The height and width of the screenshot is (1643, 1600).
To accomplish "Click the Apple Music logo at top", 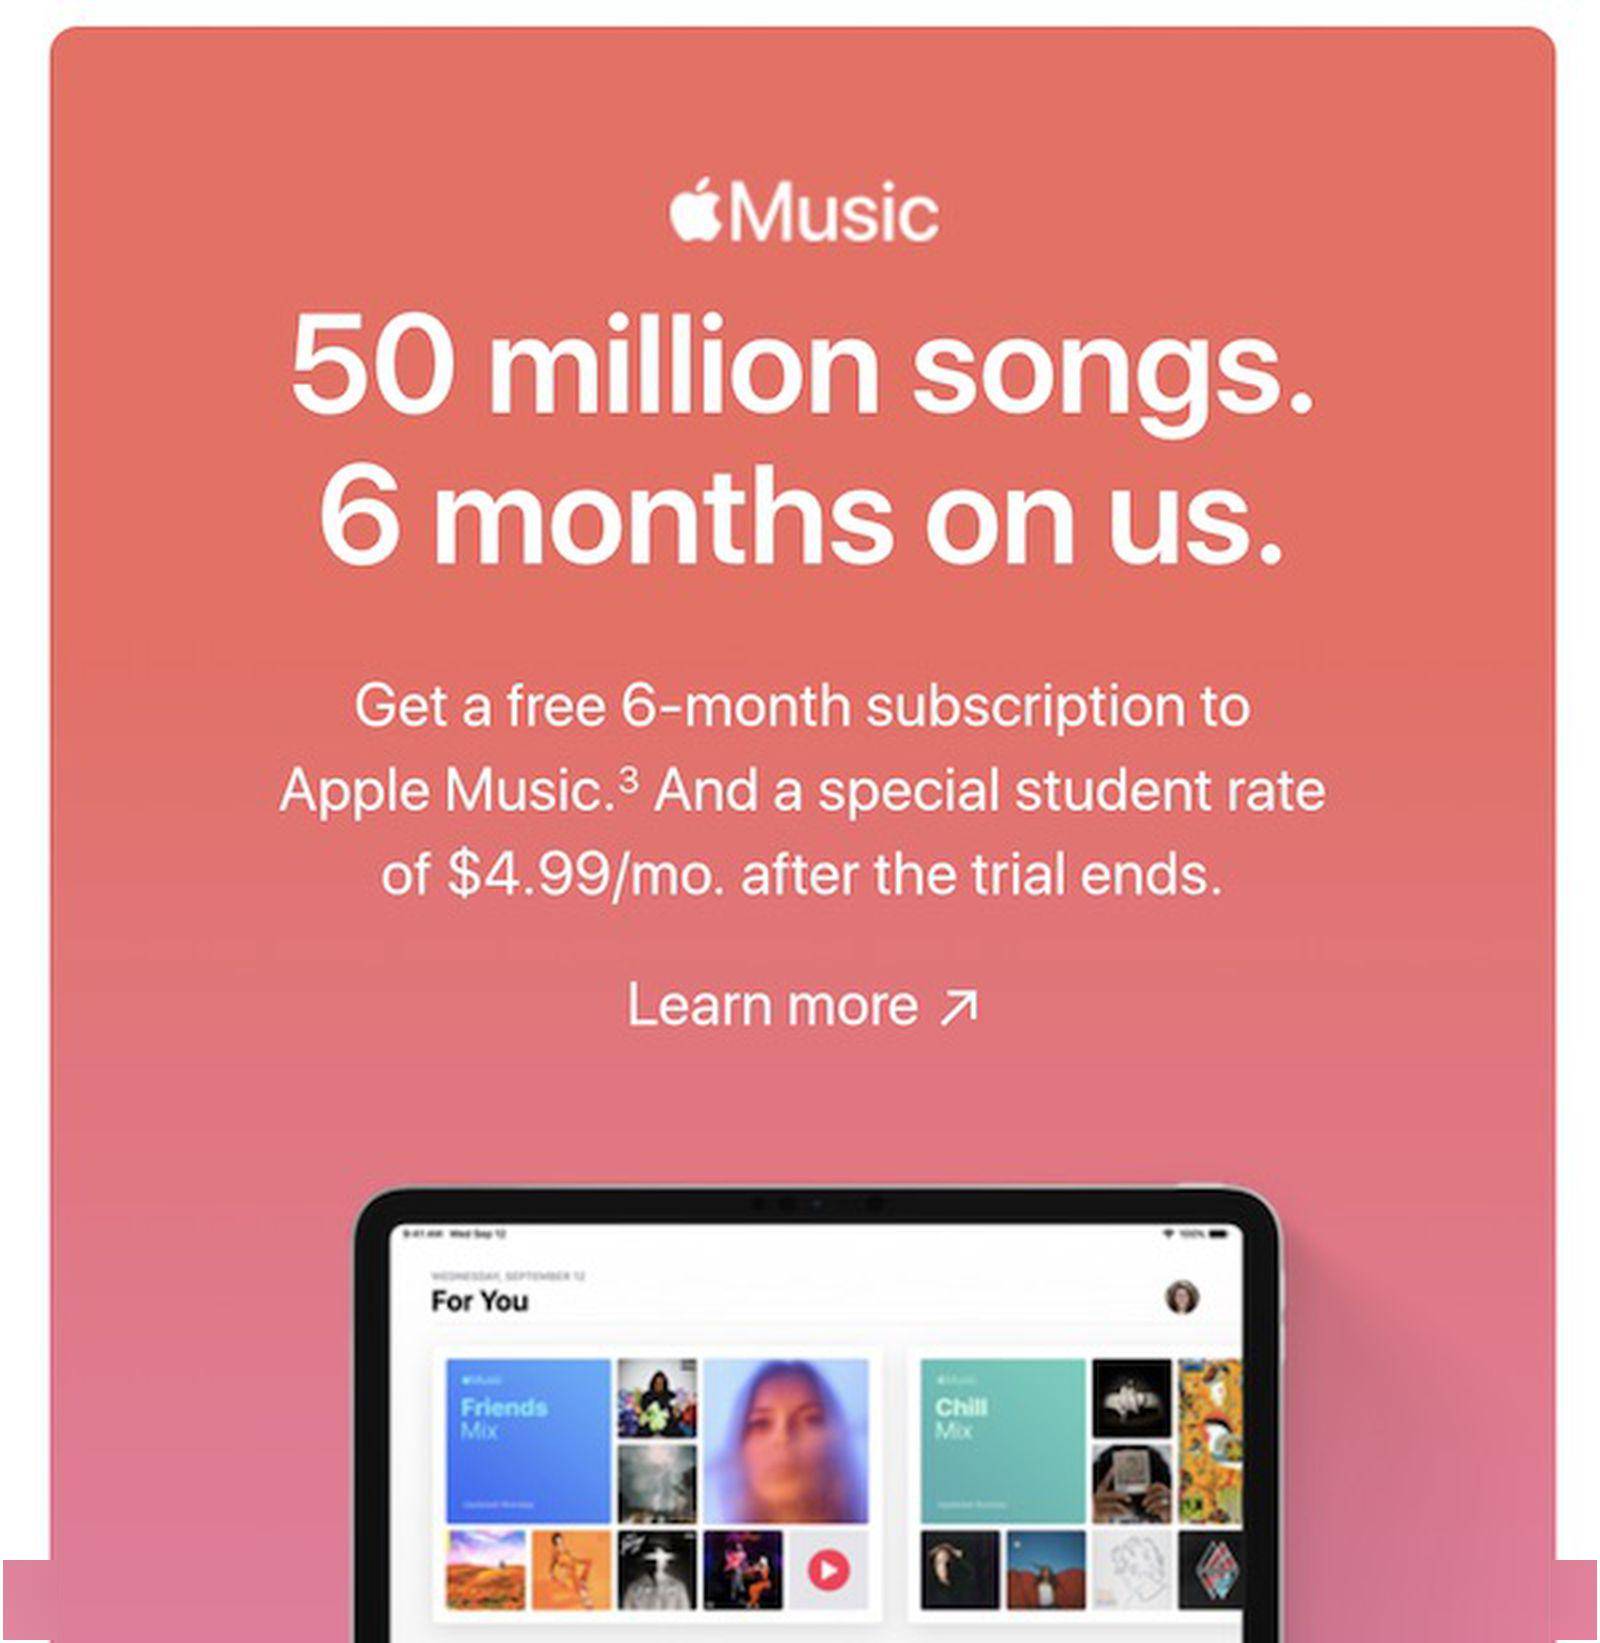I will click(x=804, y=211).
